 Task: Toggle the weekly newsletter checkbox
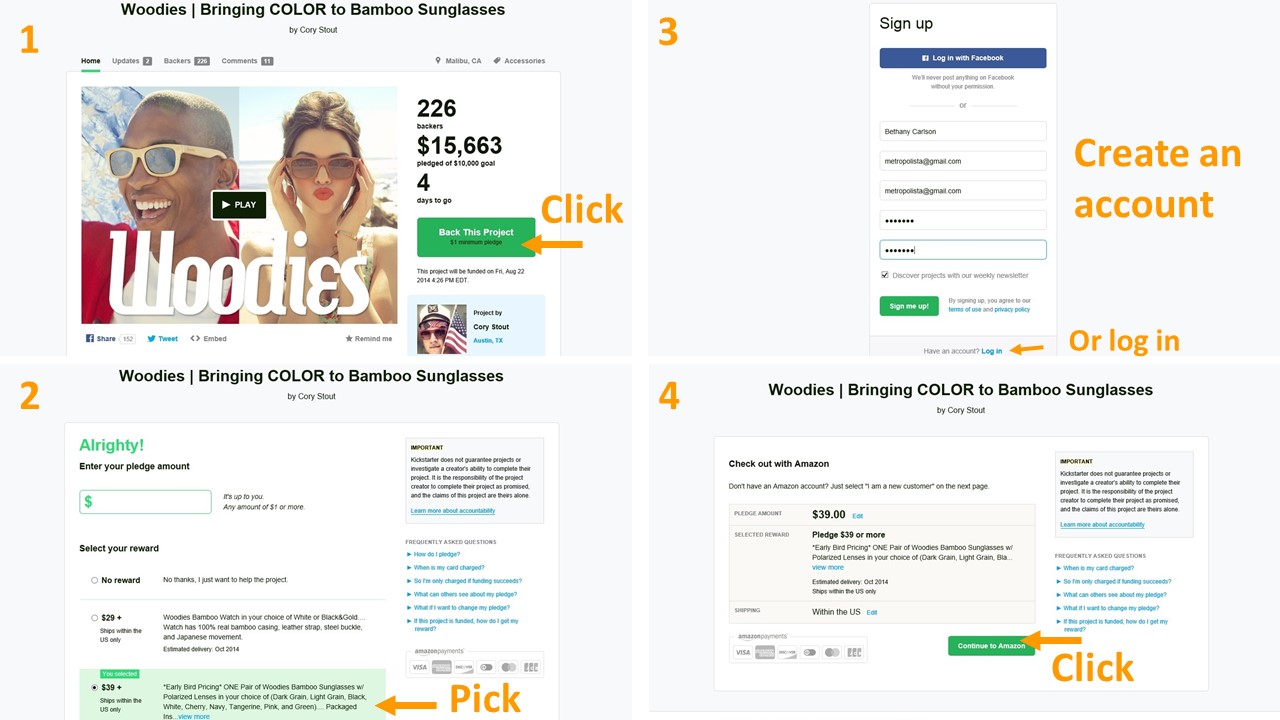point(885,275)
